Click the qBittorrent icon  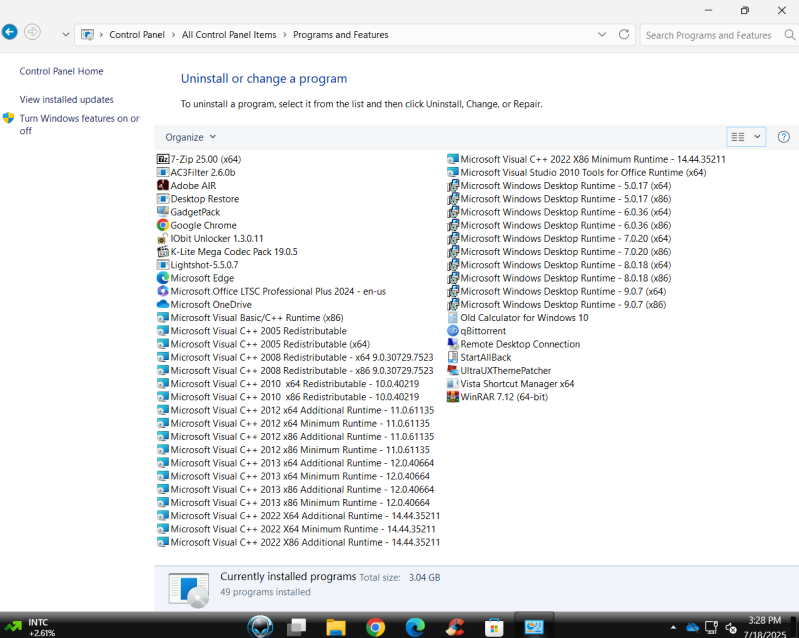click(x=452, y=331)
